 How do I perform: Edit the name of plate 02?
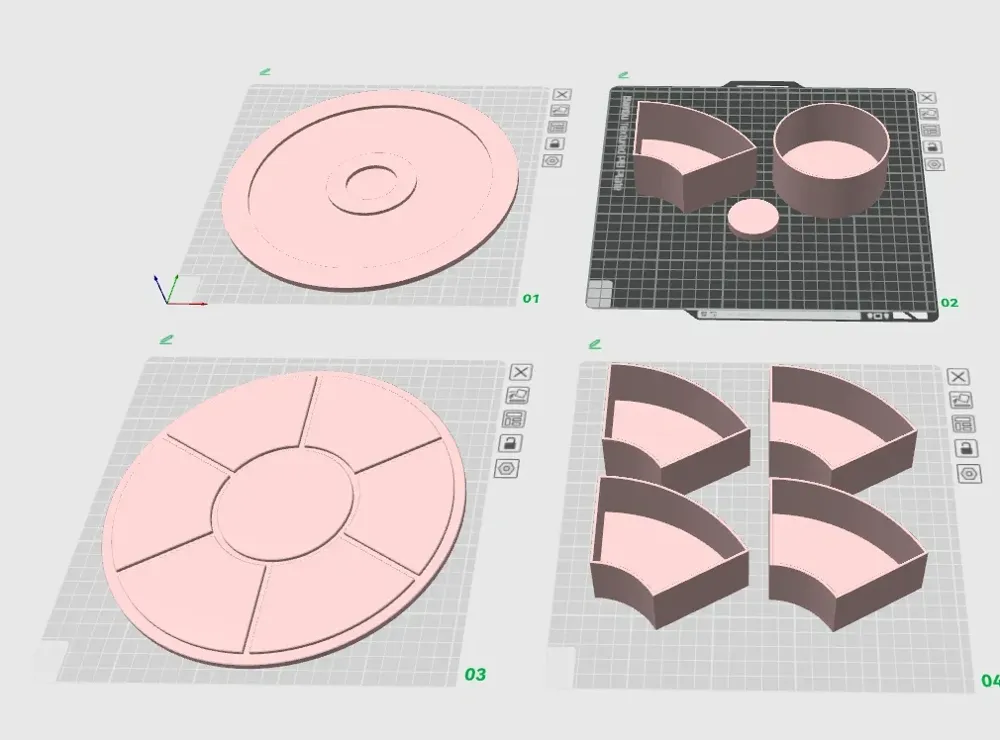(624, 75)
